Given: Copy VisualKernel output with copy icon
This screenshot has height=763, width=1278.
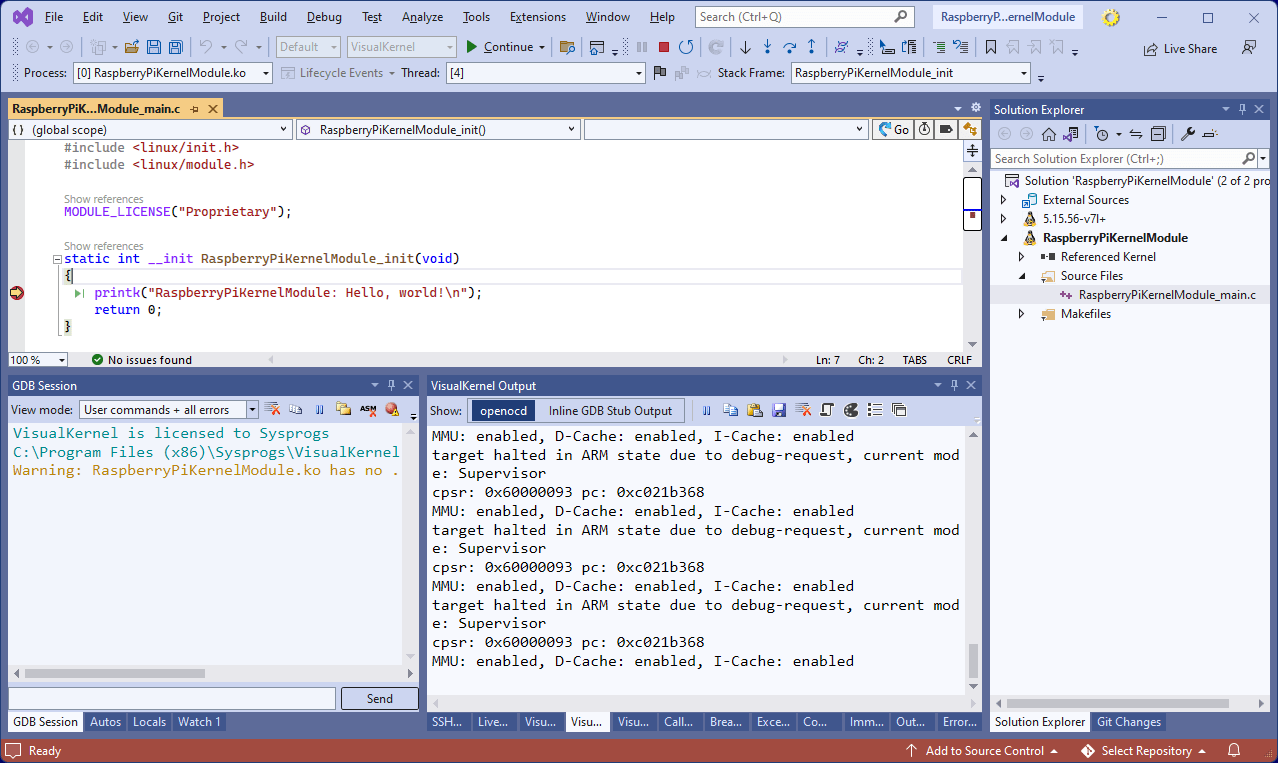Looking at the screenshot, I should (730, 409).
